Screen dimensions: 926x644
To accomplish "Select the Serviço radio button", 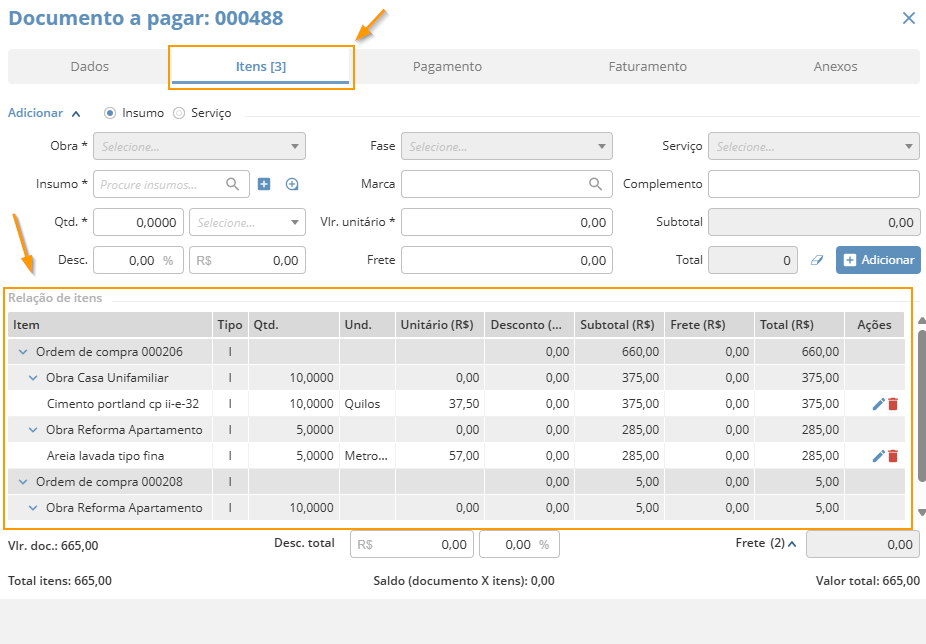I will (179, 113).
